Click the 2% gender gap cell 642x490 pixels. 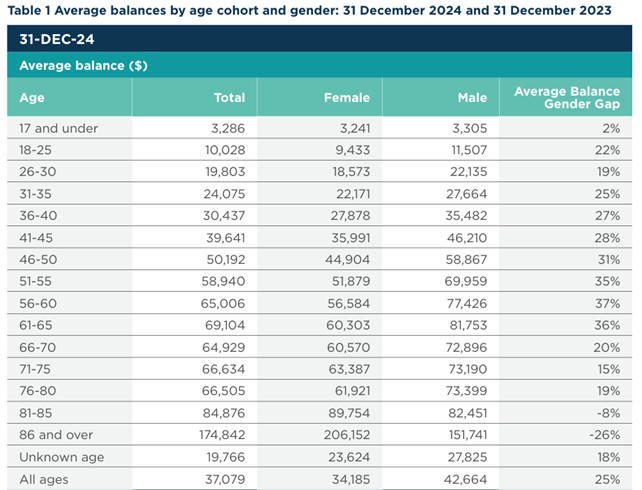(x=611, y=128)
